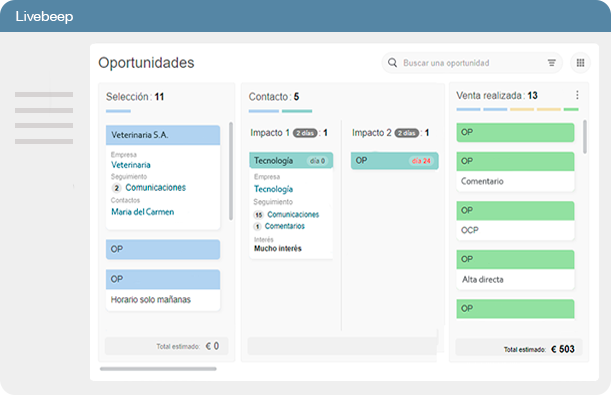
Task: Click the 1 comments count badge
Action: click(x=257, y=226)
